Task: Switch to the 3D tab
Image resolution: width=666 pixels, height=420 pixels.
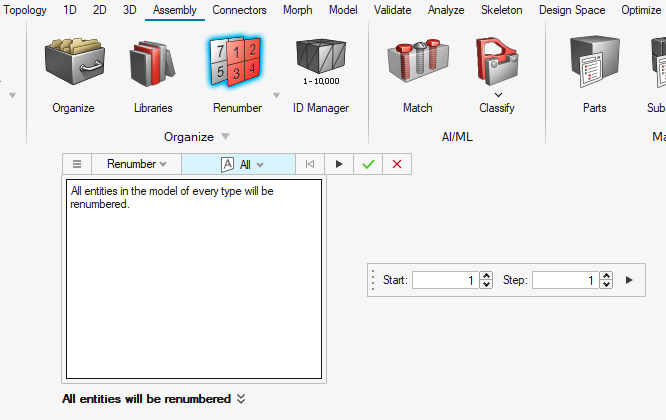Action: pyautogui.click(x=130, y=10)
